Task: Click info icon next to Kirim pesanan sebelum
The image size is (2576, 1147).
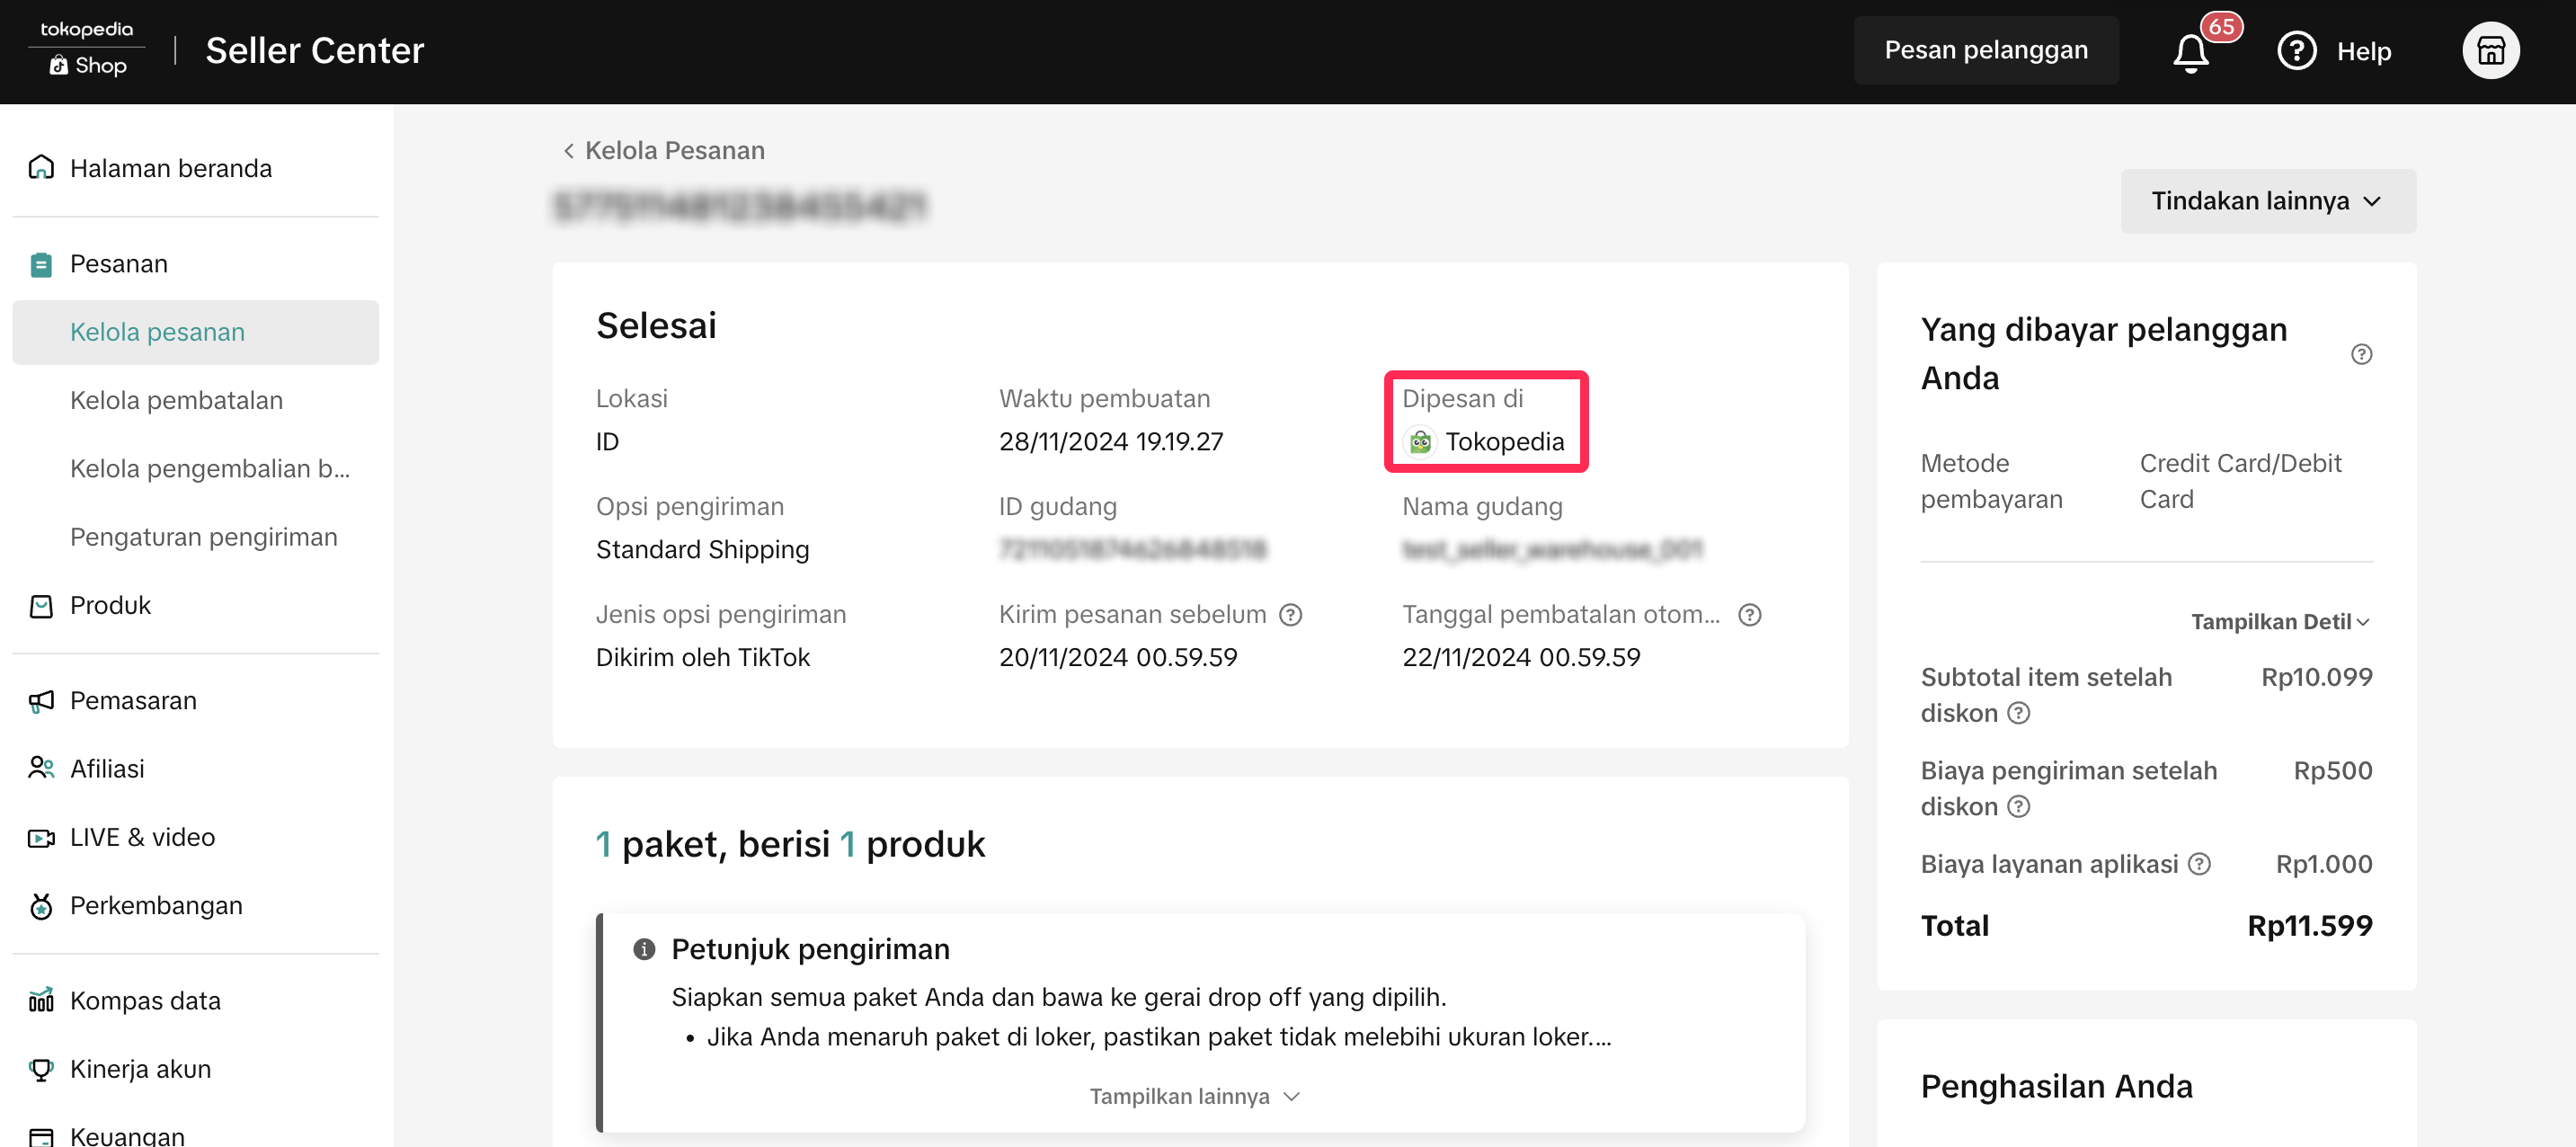Action: pyautogui.click(x=1291, y=615)
